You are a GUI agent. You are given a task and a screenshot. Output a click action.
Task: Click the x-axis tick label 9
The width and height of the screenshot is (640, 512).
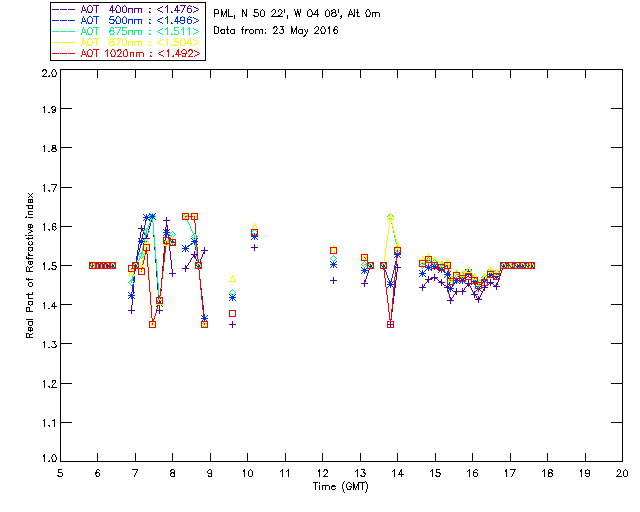tap(210, 473)
